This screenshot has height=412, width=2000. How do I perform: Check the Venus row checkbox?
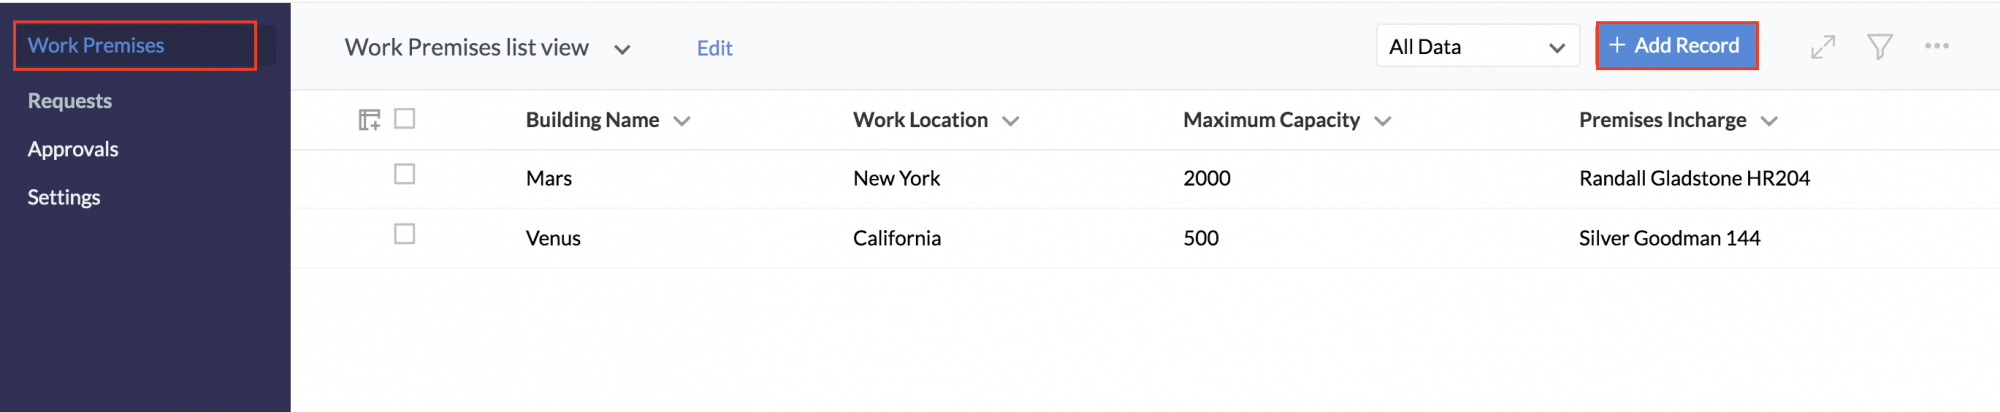404,234
